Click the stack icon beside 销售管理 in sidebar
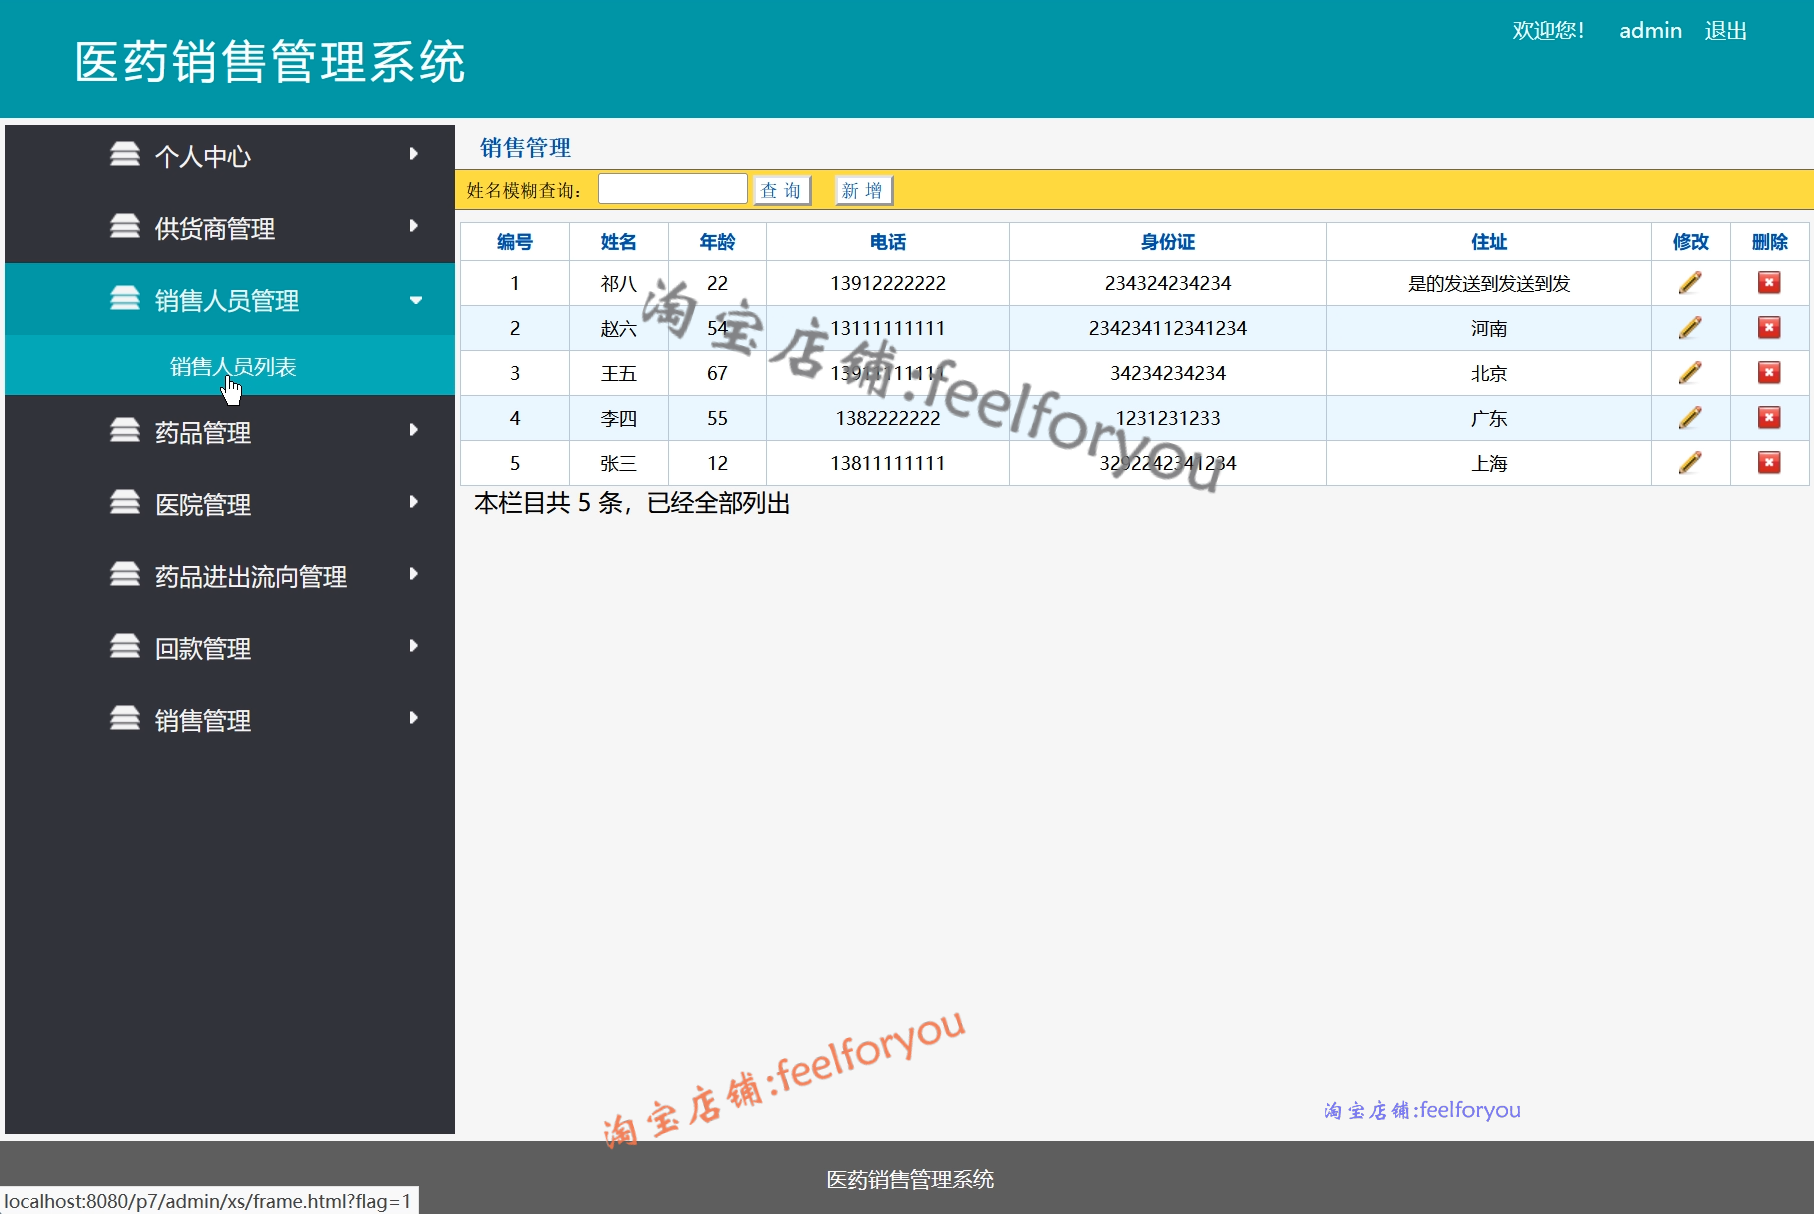Viewport: 1814px width, 1214px height. coord(125,718)
